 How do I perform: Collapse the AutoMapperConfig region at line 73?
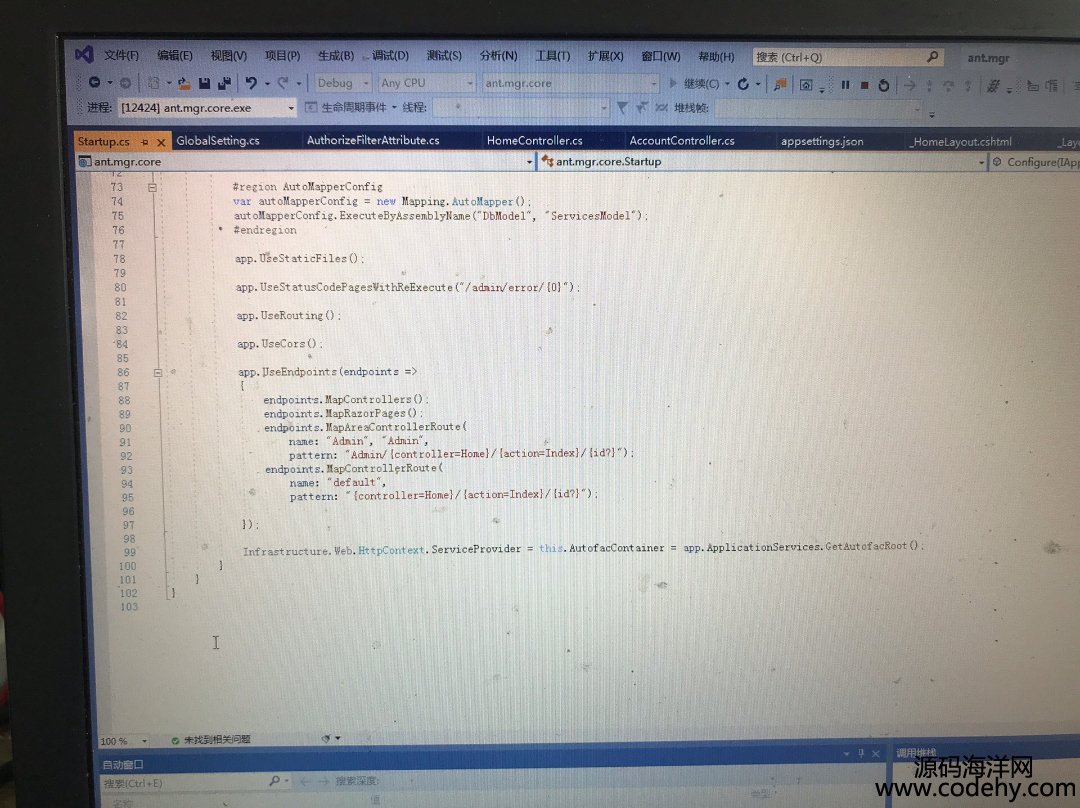(153, 187)
